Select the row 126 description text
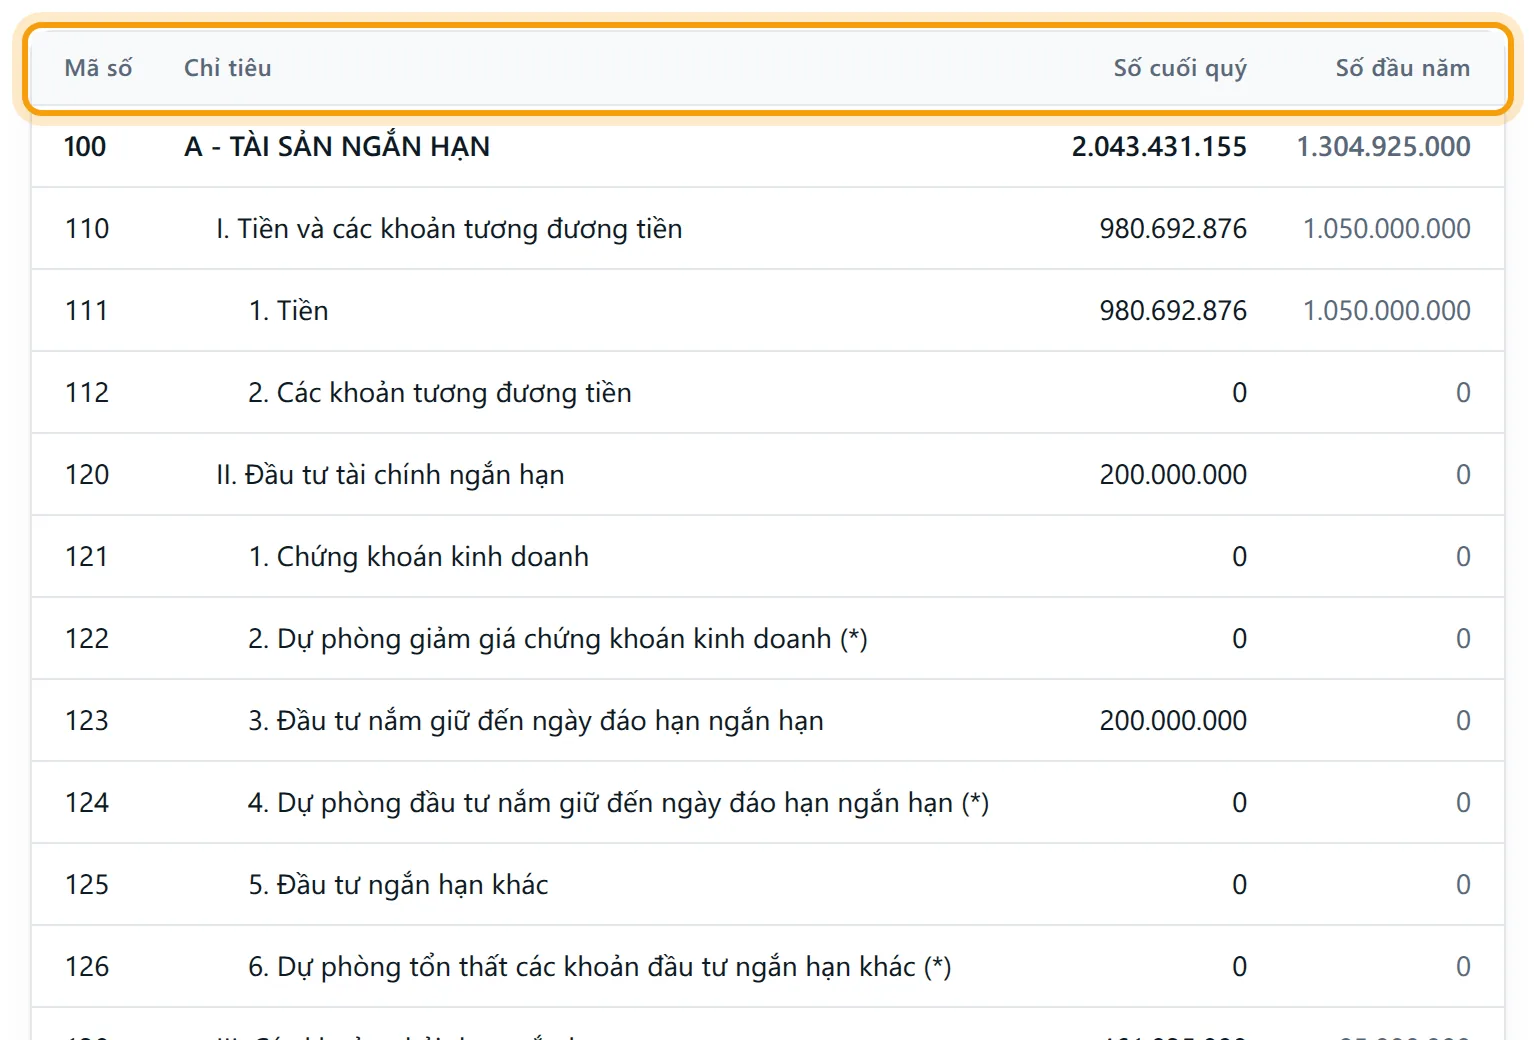 coord(599,967)
